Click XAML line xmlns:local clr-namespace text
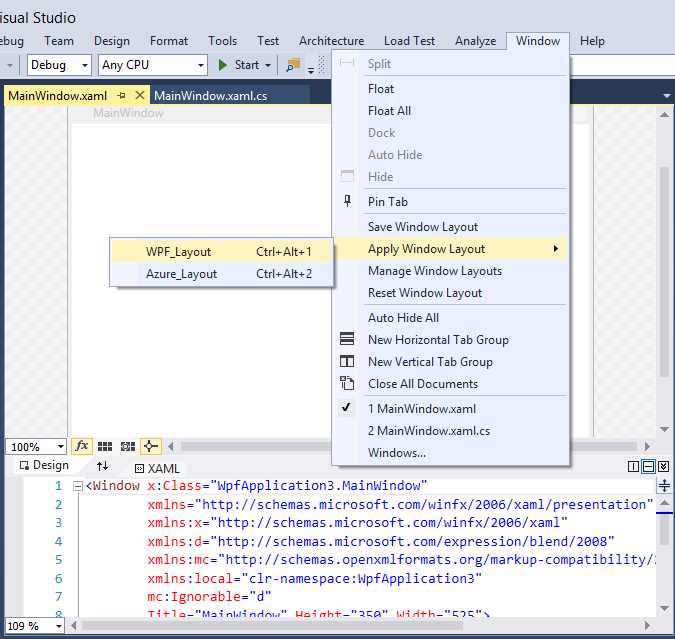Viewport: 675px width, 639px height. pos(314,578)
